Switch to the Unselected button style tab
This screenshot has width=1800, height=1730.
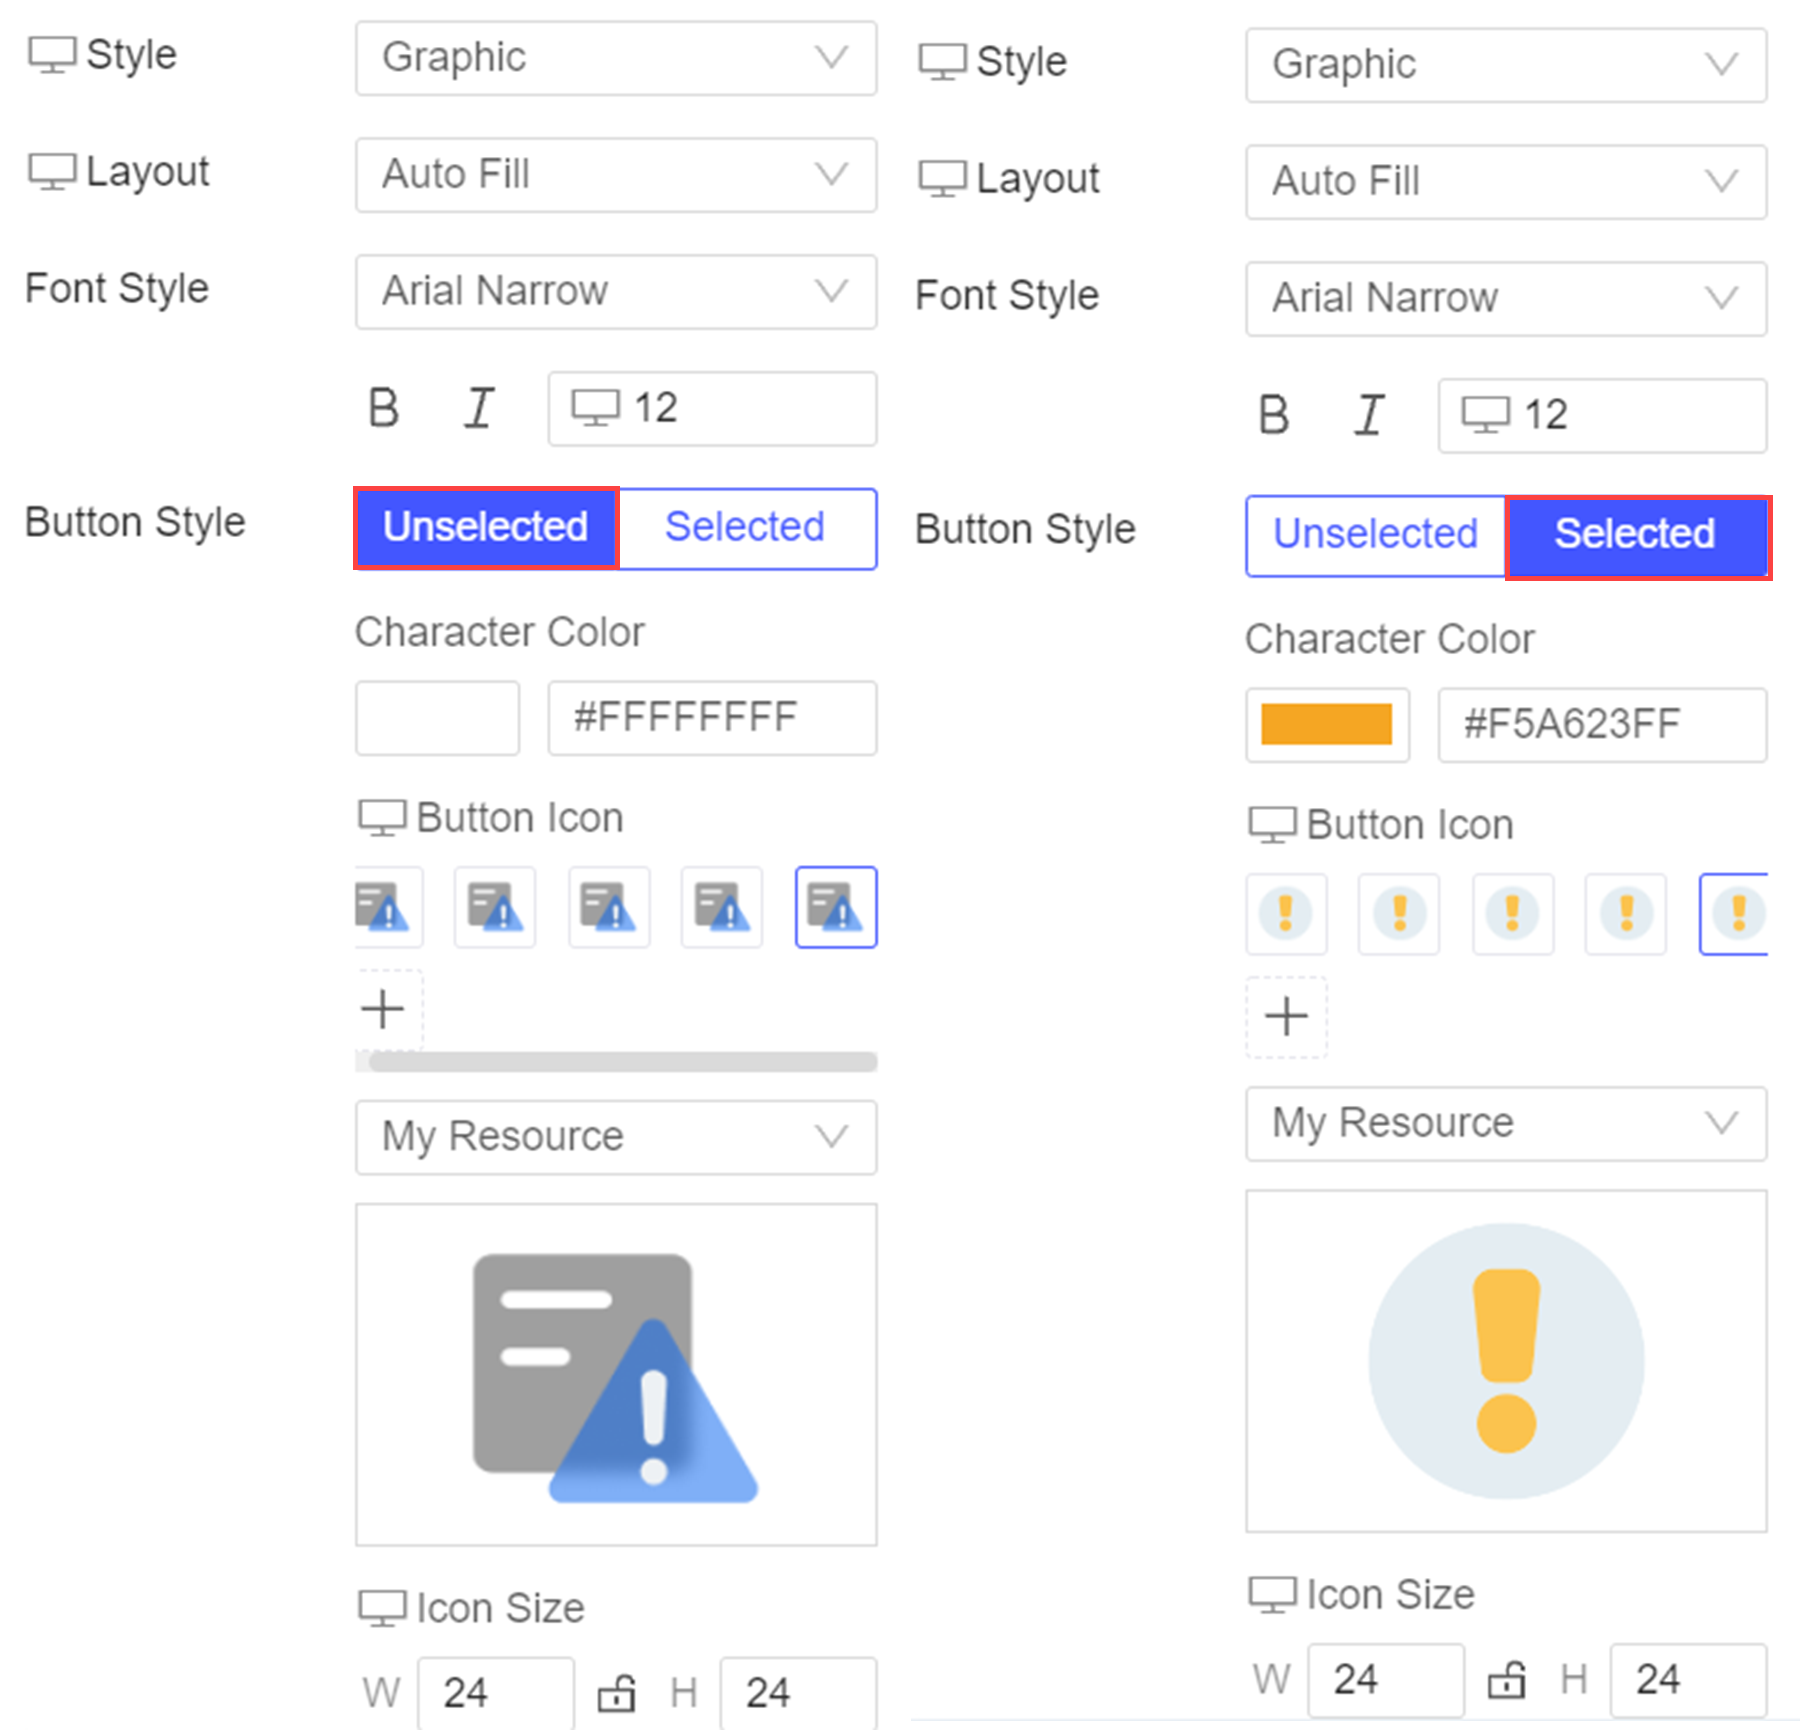pyautogui.click(x=485, y=527)
